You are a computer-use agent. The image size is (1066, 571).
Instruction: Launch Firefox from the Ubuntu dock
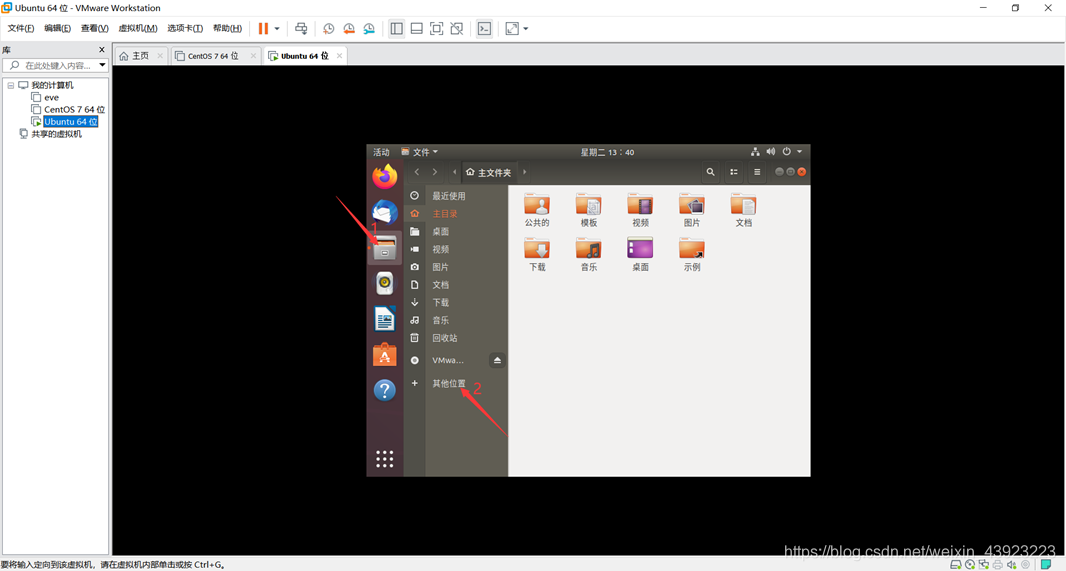[385, 177]
